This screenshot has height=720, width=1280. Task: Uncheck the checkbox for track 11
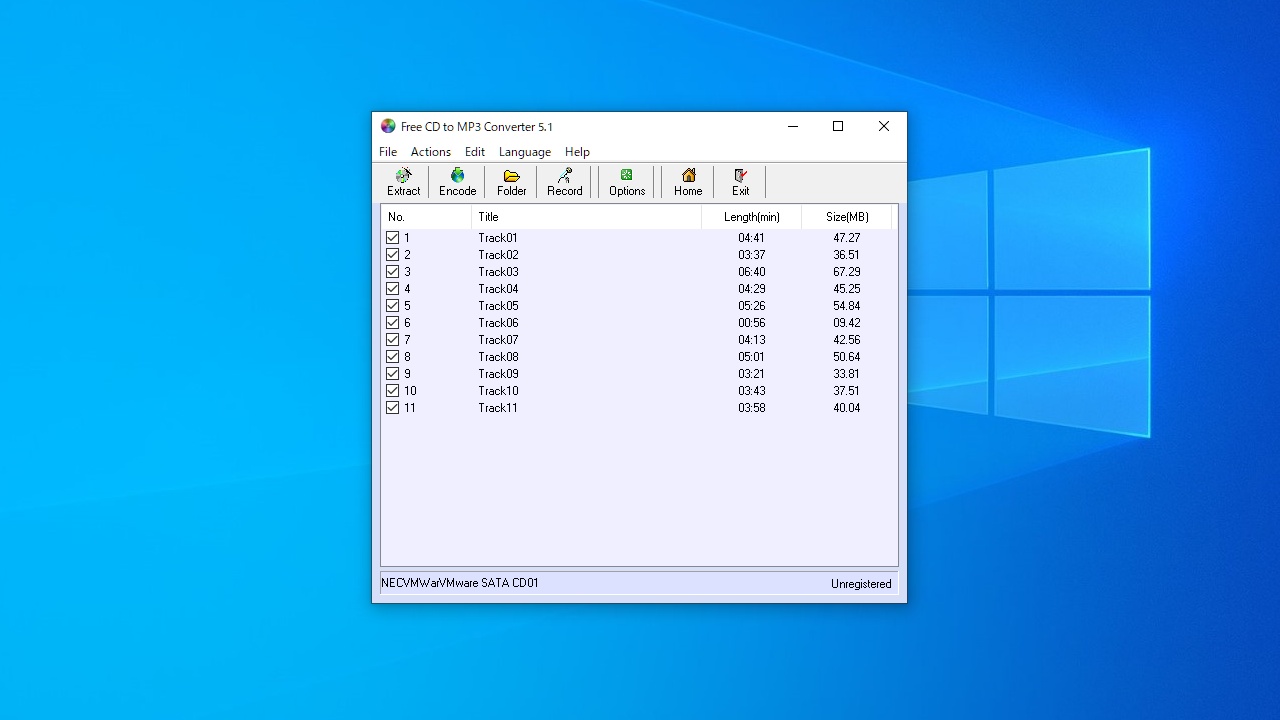click(392, 408)
